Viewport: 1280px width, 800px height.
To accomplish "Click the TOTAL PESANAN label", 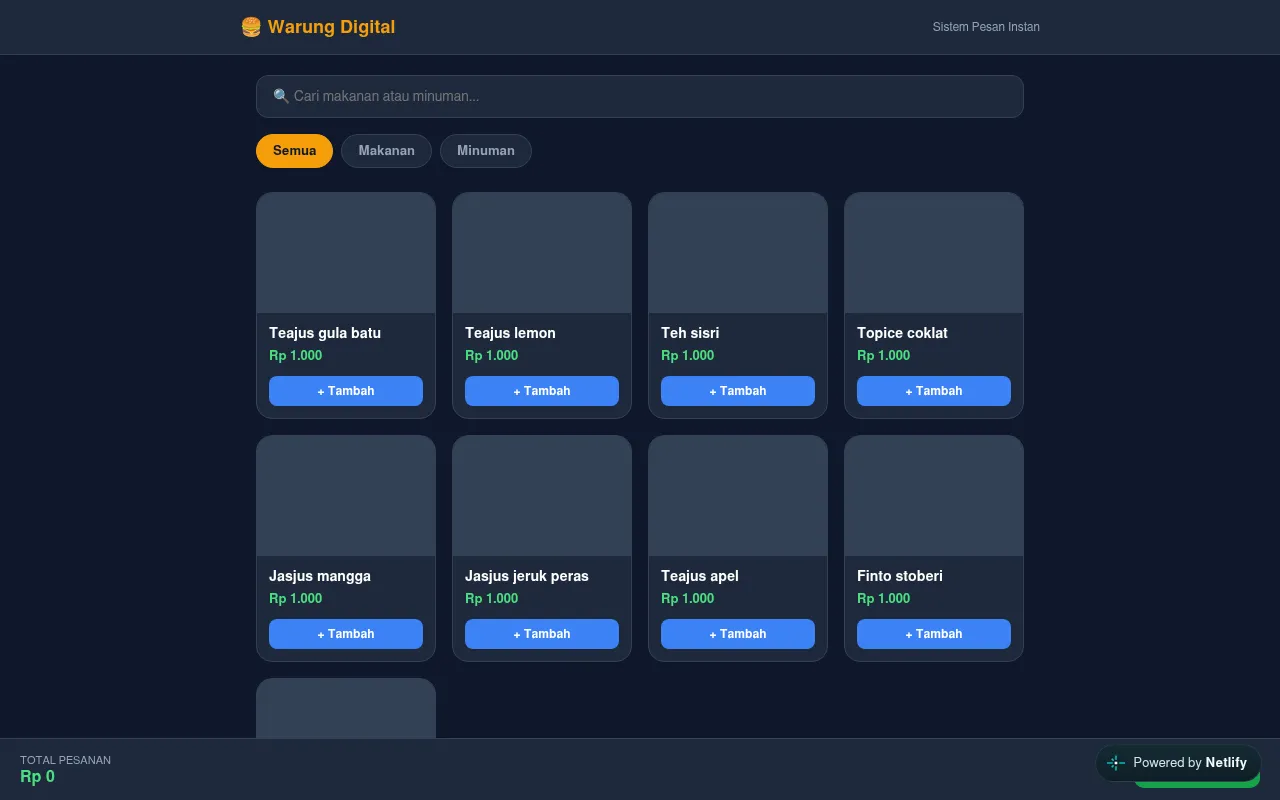I will point(65,760).
